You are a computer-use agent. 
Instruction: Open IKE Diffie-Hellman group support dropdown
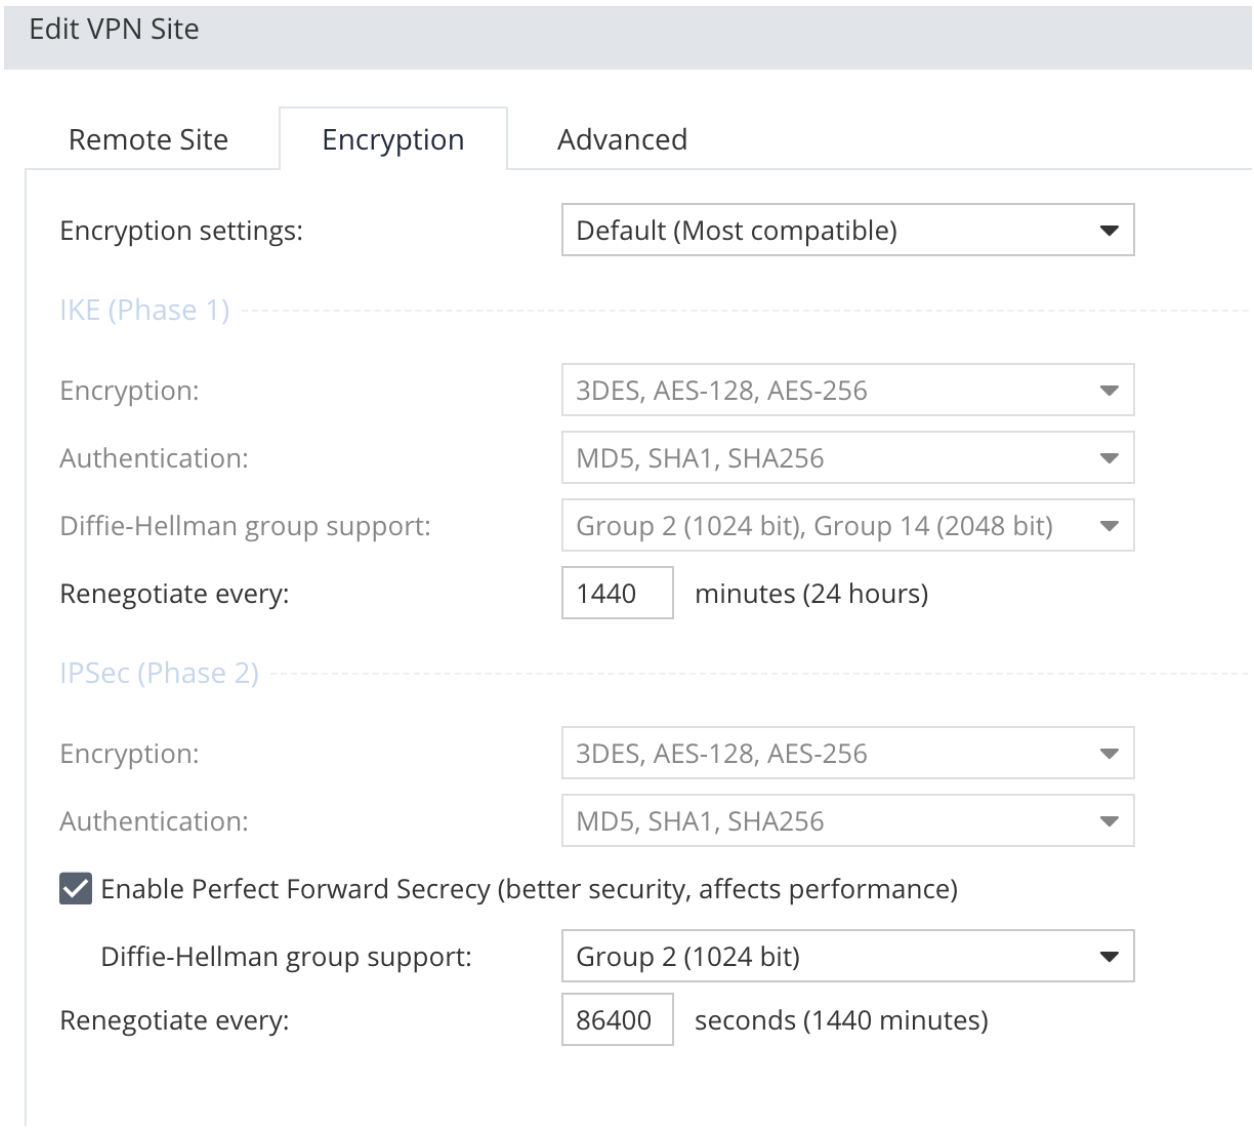(x=846, y=526)
